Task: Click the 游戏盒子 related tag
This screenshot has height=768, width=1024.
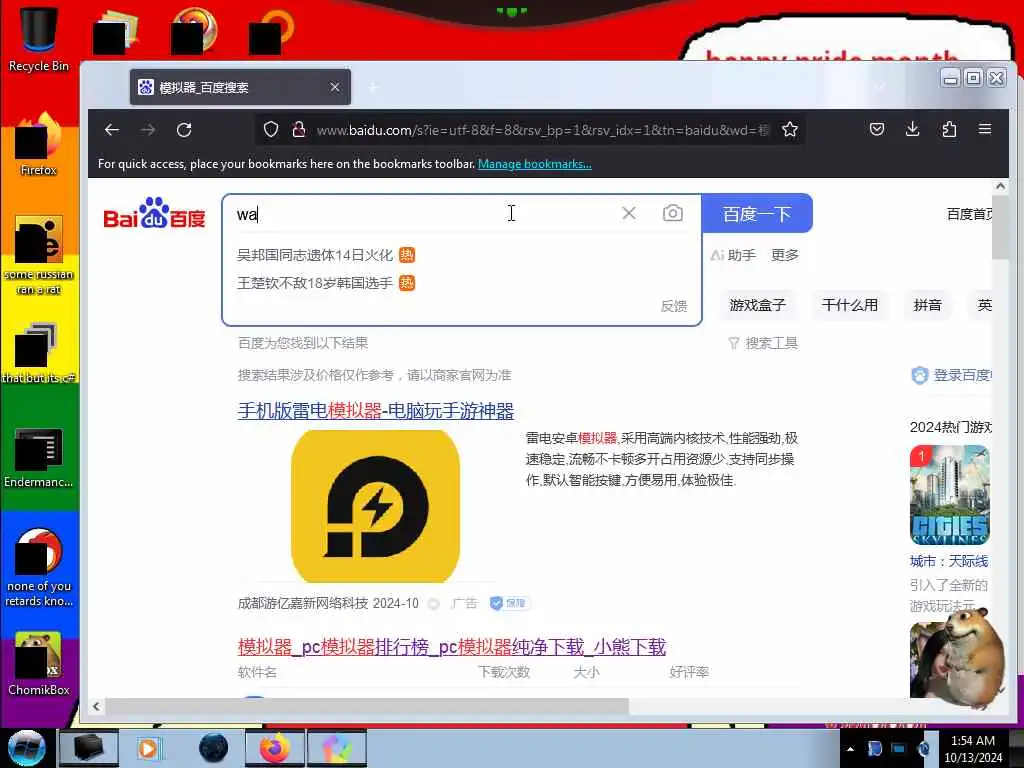Action: [758, 305]
